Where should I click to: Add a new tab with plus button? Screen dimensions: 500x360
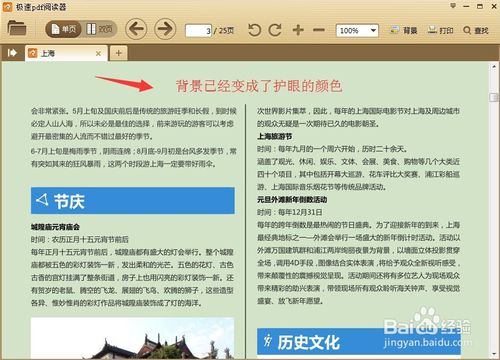118,53
